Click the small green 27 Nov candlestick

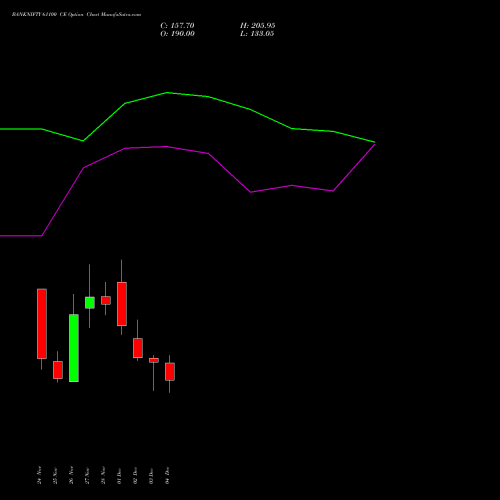90,303
